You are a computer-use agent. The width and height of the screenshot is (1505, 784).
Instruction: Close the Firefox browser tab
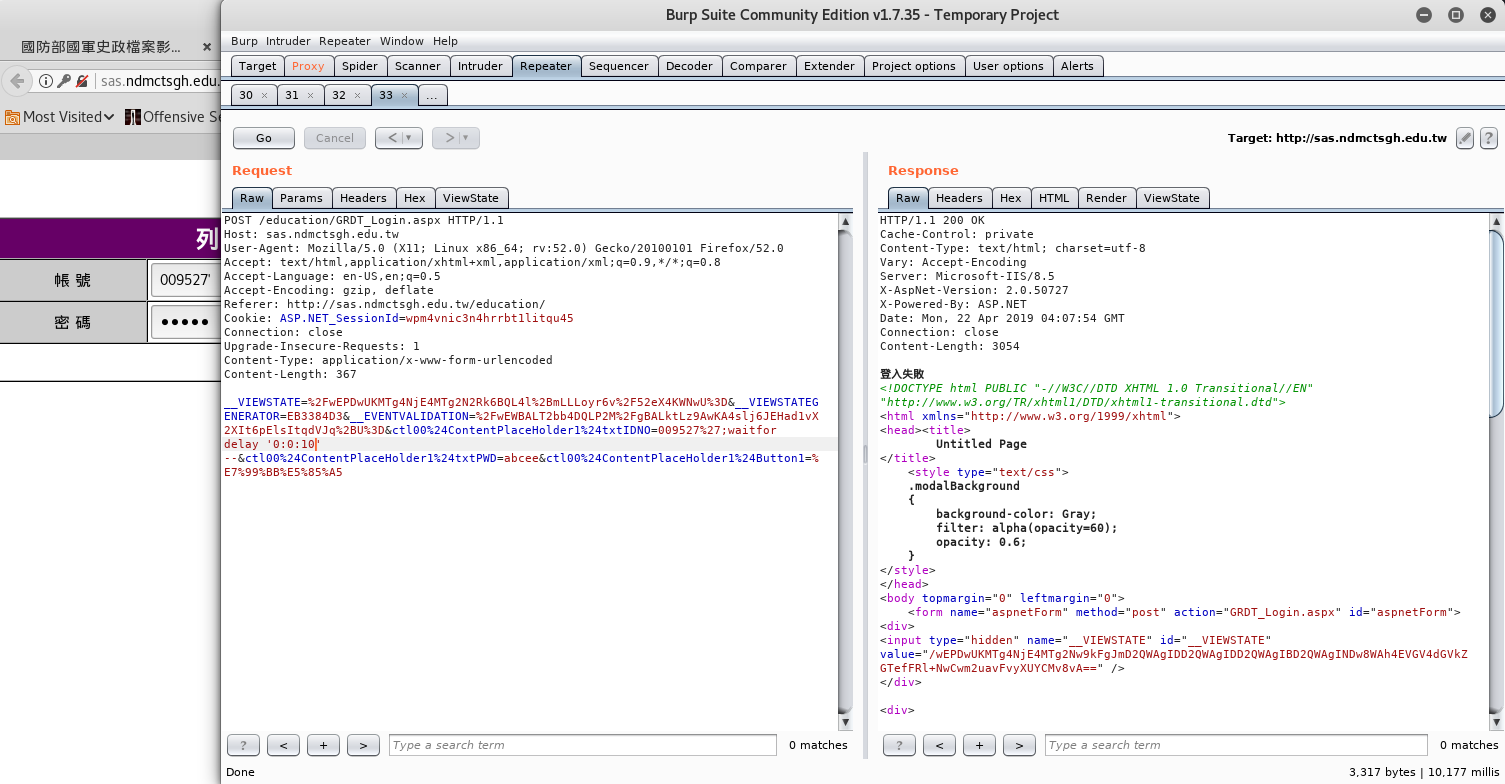coord(207,47)
